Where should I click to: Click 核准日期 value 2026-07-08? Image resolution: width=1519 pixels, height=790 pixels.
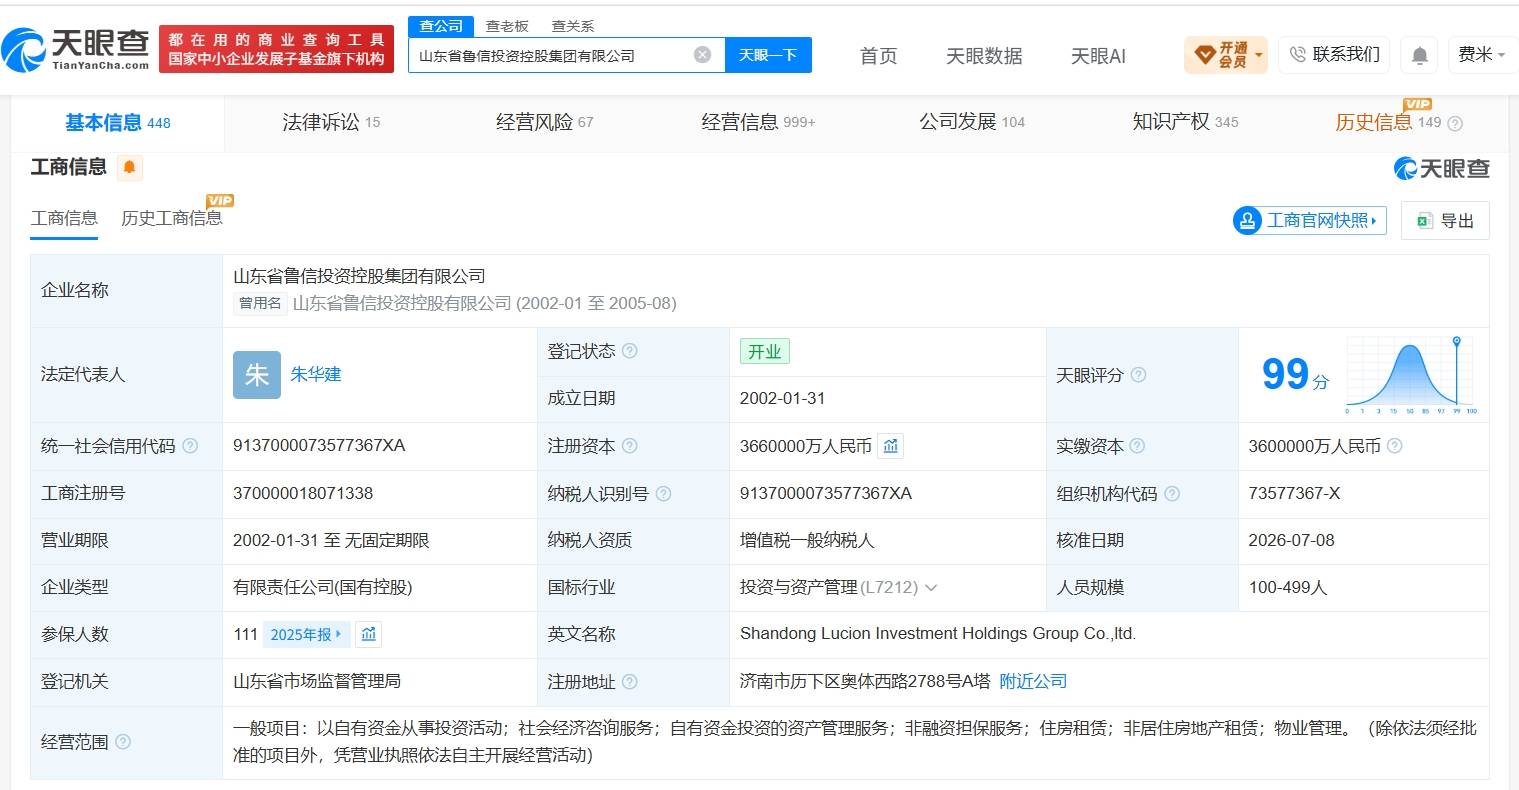[1291, 541]
